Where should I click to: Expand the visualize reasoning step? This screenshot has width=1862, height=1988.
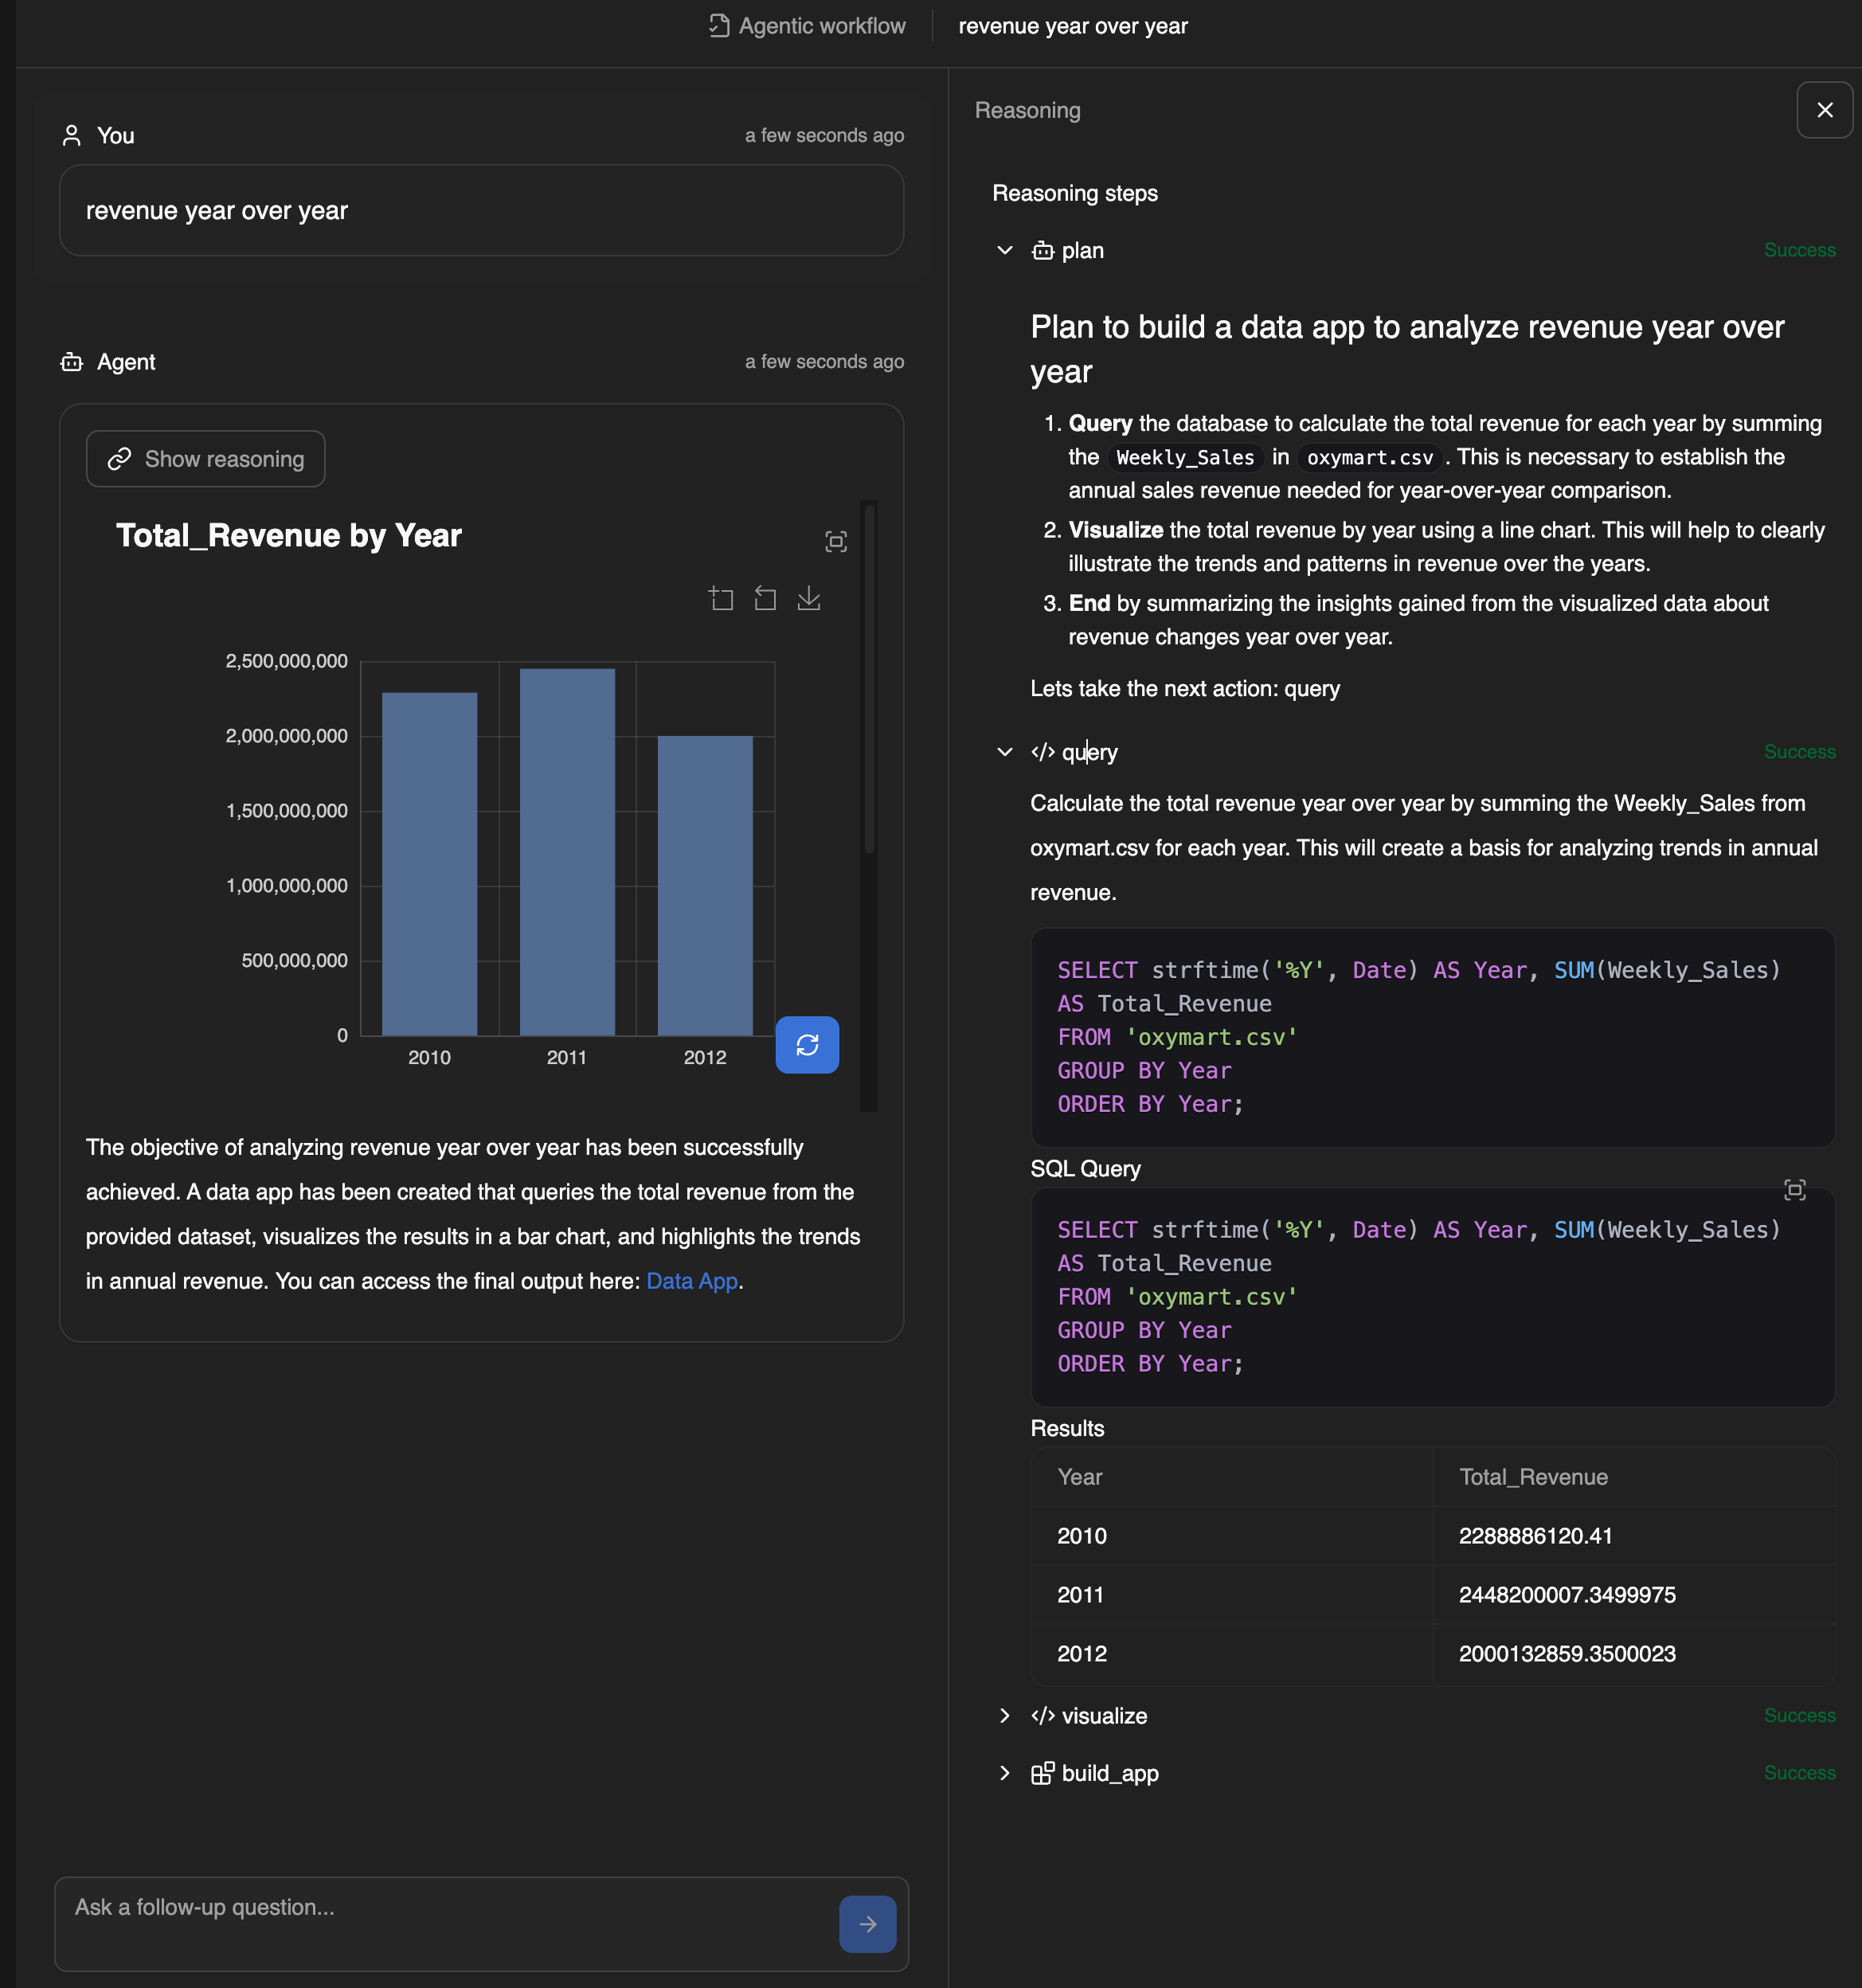[1005, 1716]
